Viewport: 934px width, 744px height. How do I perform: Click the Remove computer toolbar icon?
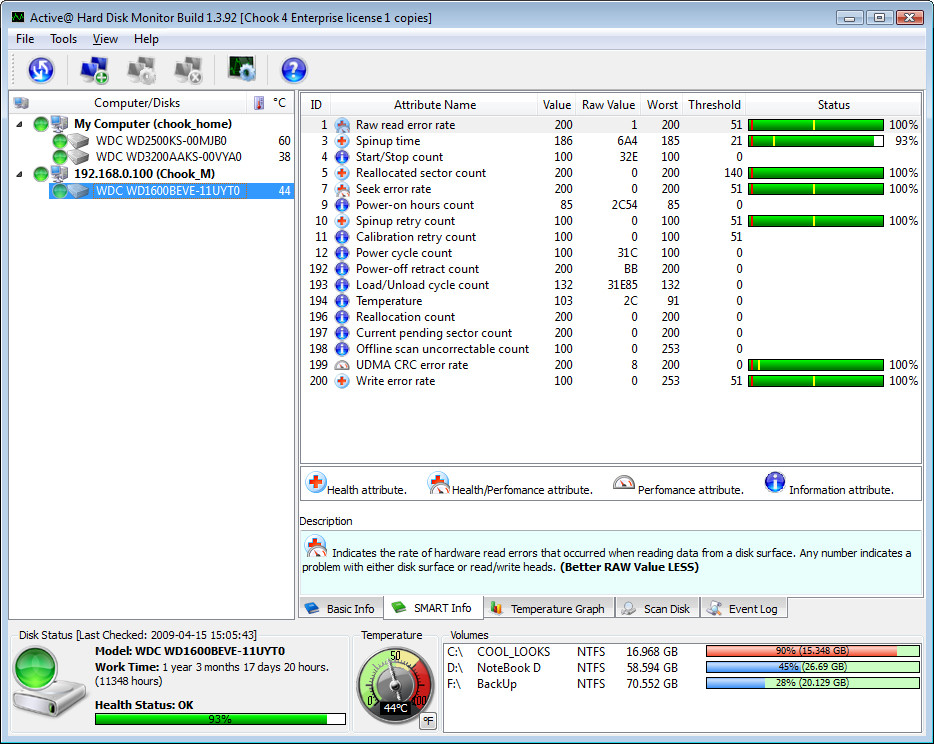(189, 70)
